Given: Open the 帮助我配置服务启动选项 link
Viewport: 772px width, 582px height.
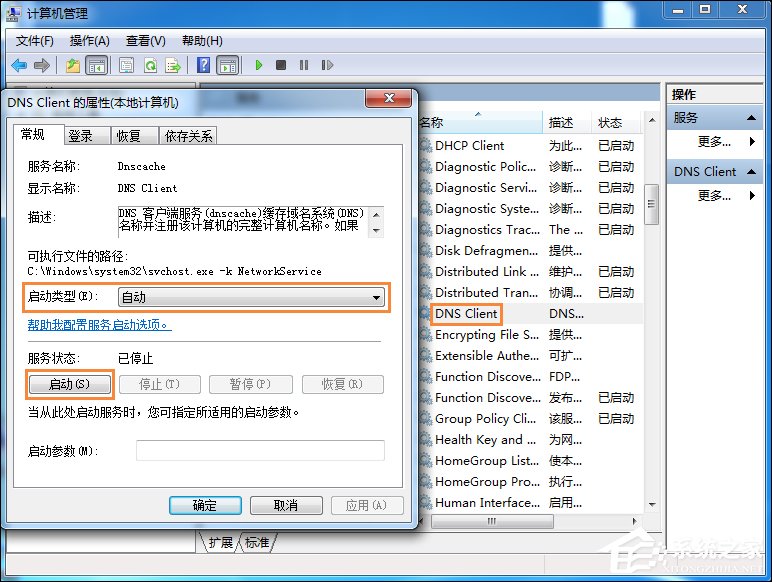Looking at the screenshot, I should pyautogui.click(x=99, y=325).
